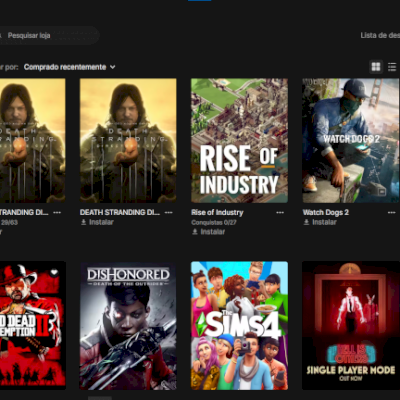Screen dimensions: 400x400
Task: Click the DEATH STRANDING DI... title above Instalar
Action: (x=120, y=212)
